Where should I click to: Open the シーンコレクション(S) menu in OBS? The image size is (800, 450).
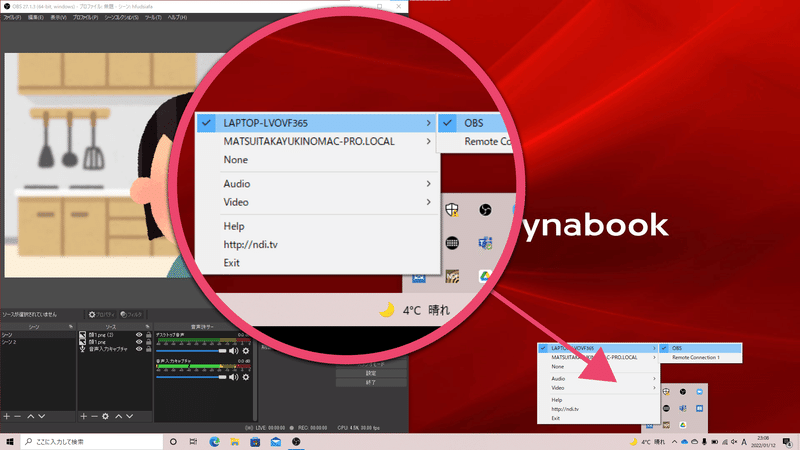121,17
